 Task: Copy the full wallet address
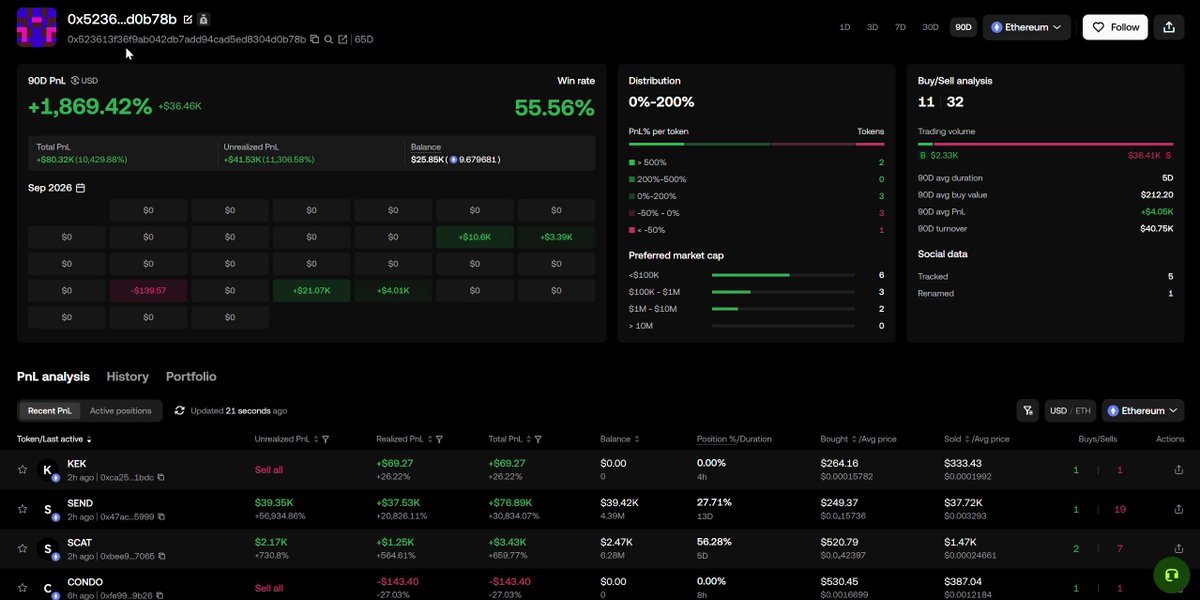(x=314, y=39)
